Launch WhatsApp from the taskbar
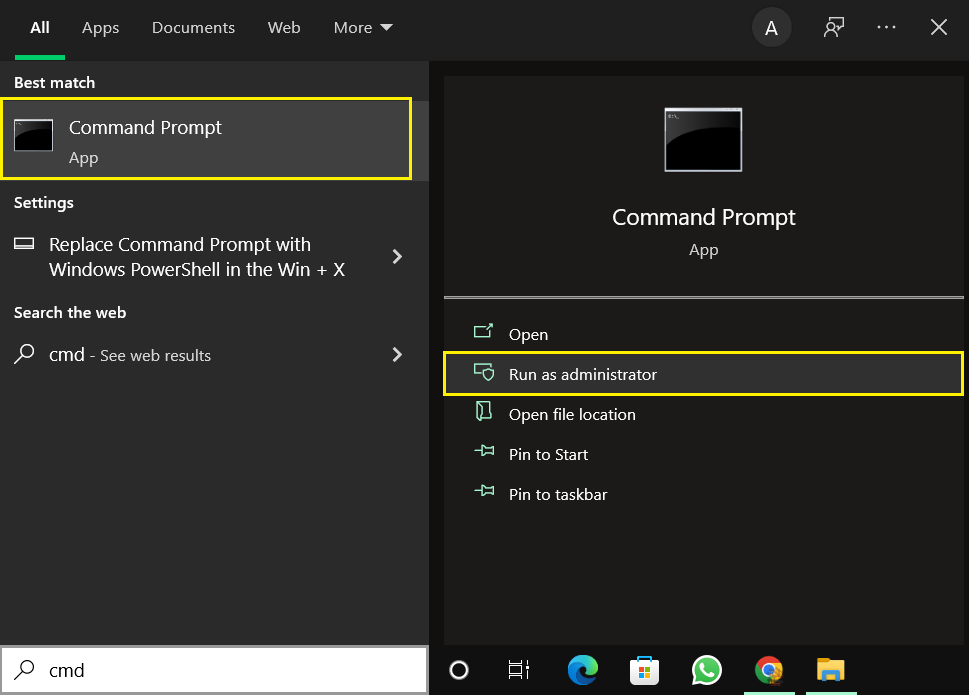The width and height of the screenshot is (969, 695). tap(706, 671)
